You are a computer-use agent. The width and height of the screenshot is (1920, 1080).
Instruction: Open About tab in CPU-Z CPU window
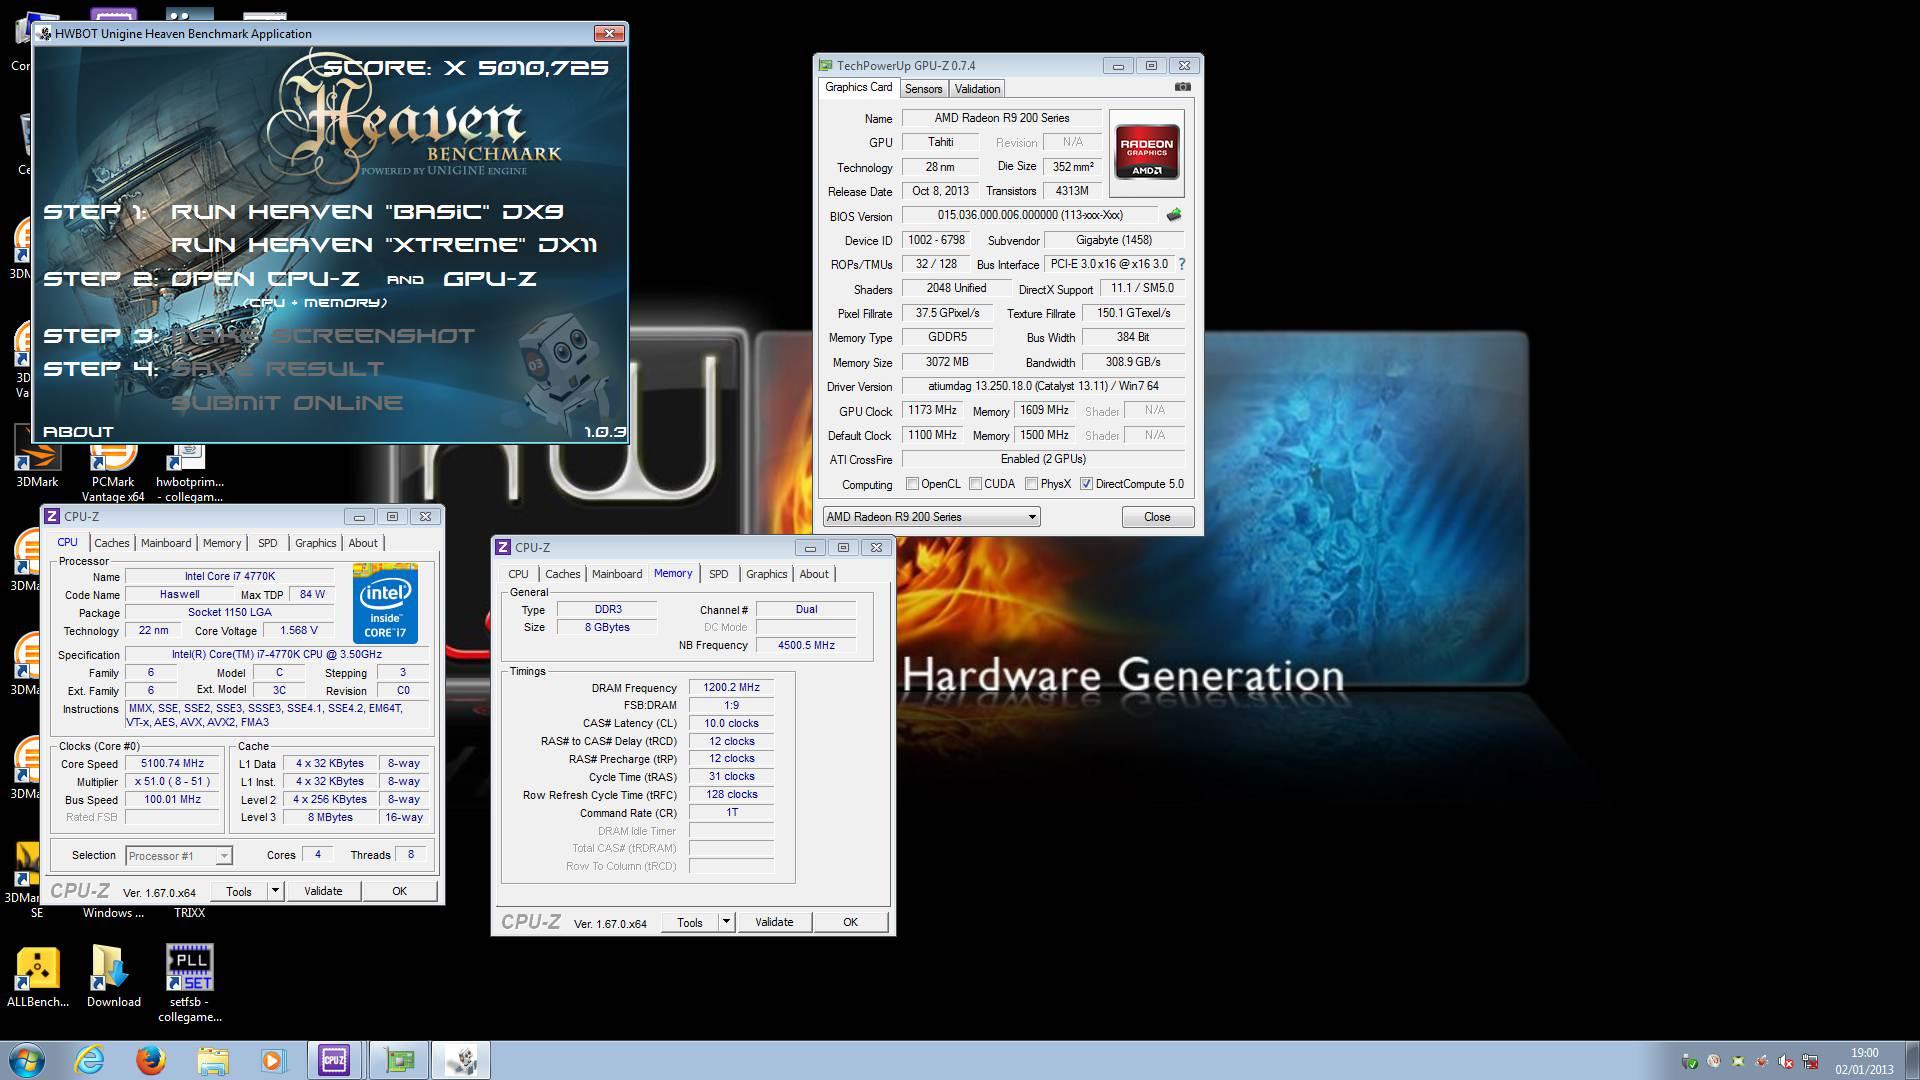(363, 543)
